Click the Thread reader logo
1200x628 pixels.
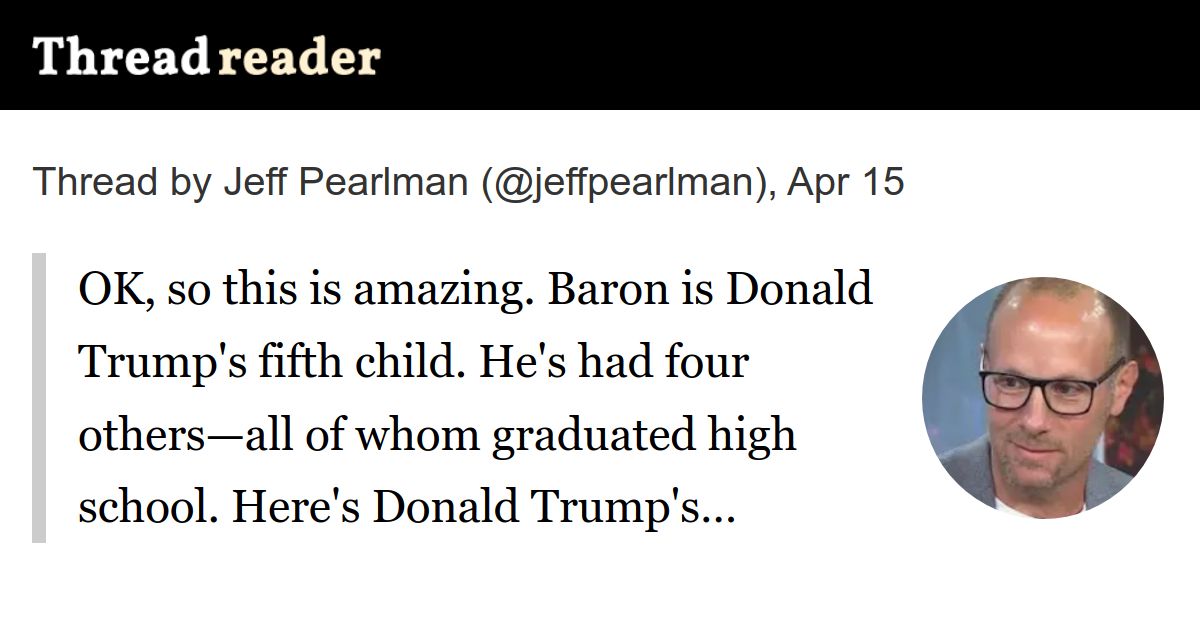point(207,56)
